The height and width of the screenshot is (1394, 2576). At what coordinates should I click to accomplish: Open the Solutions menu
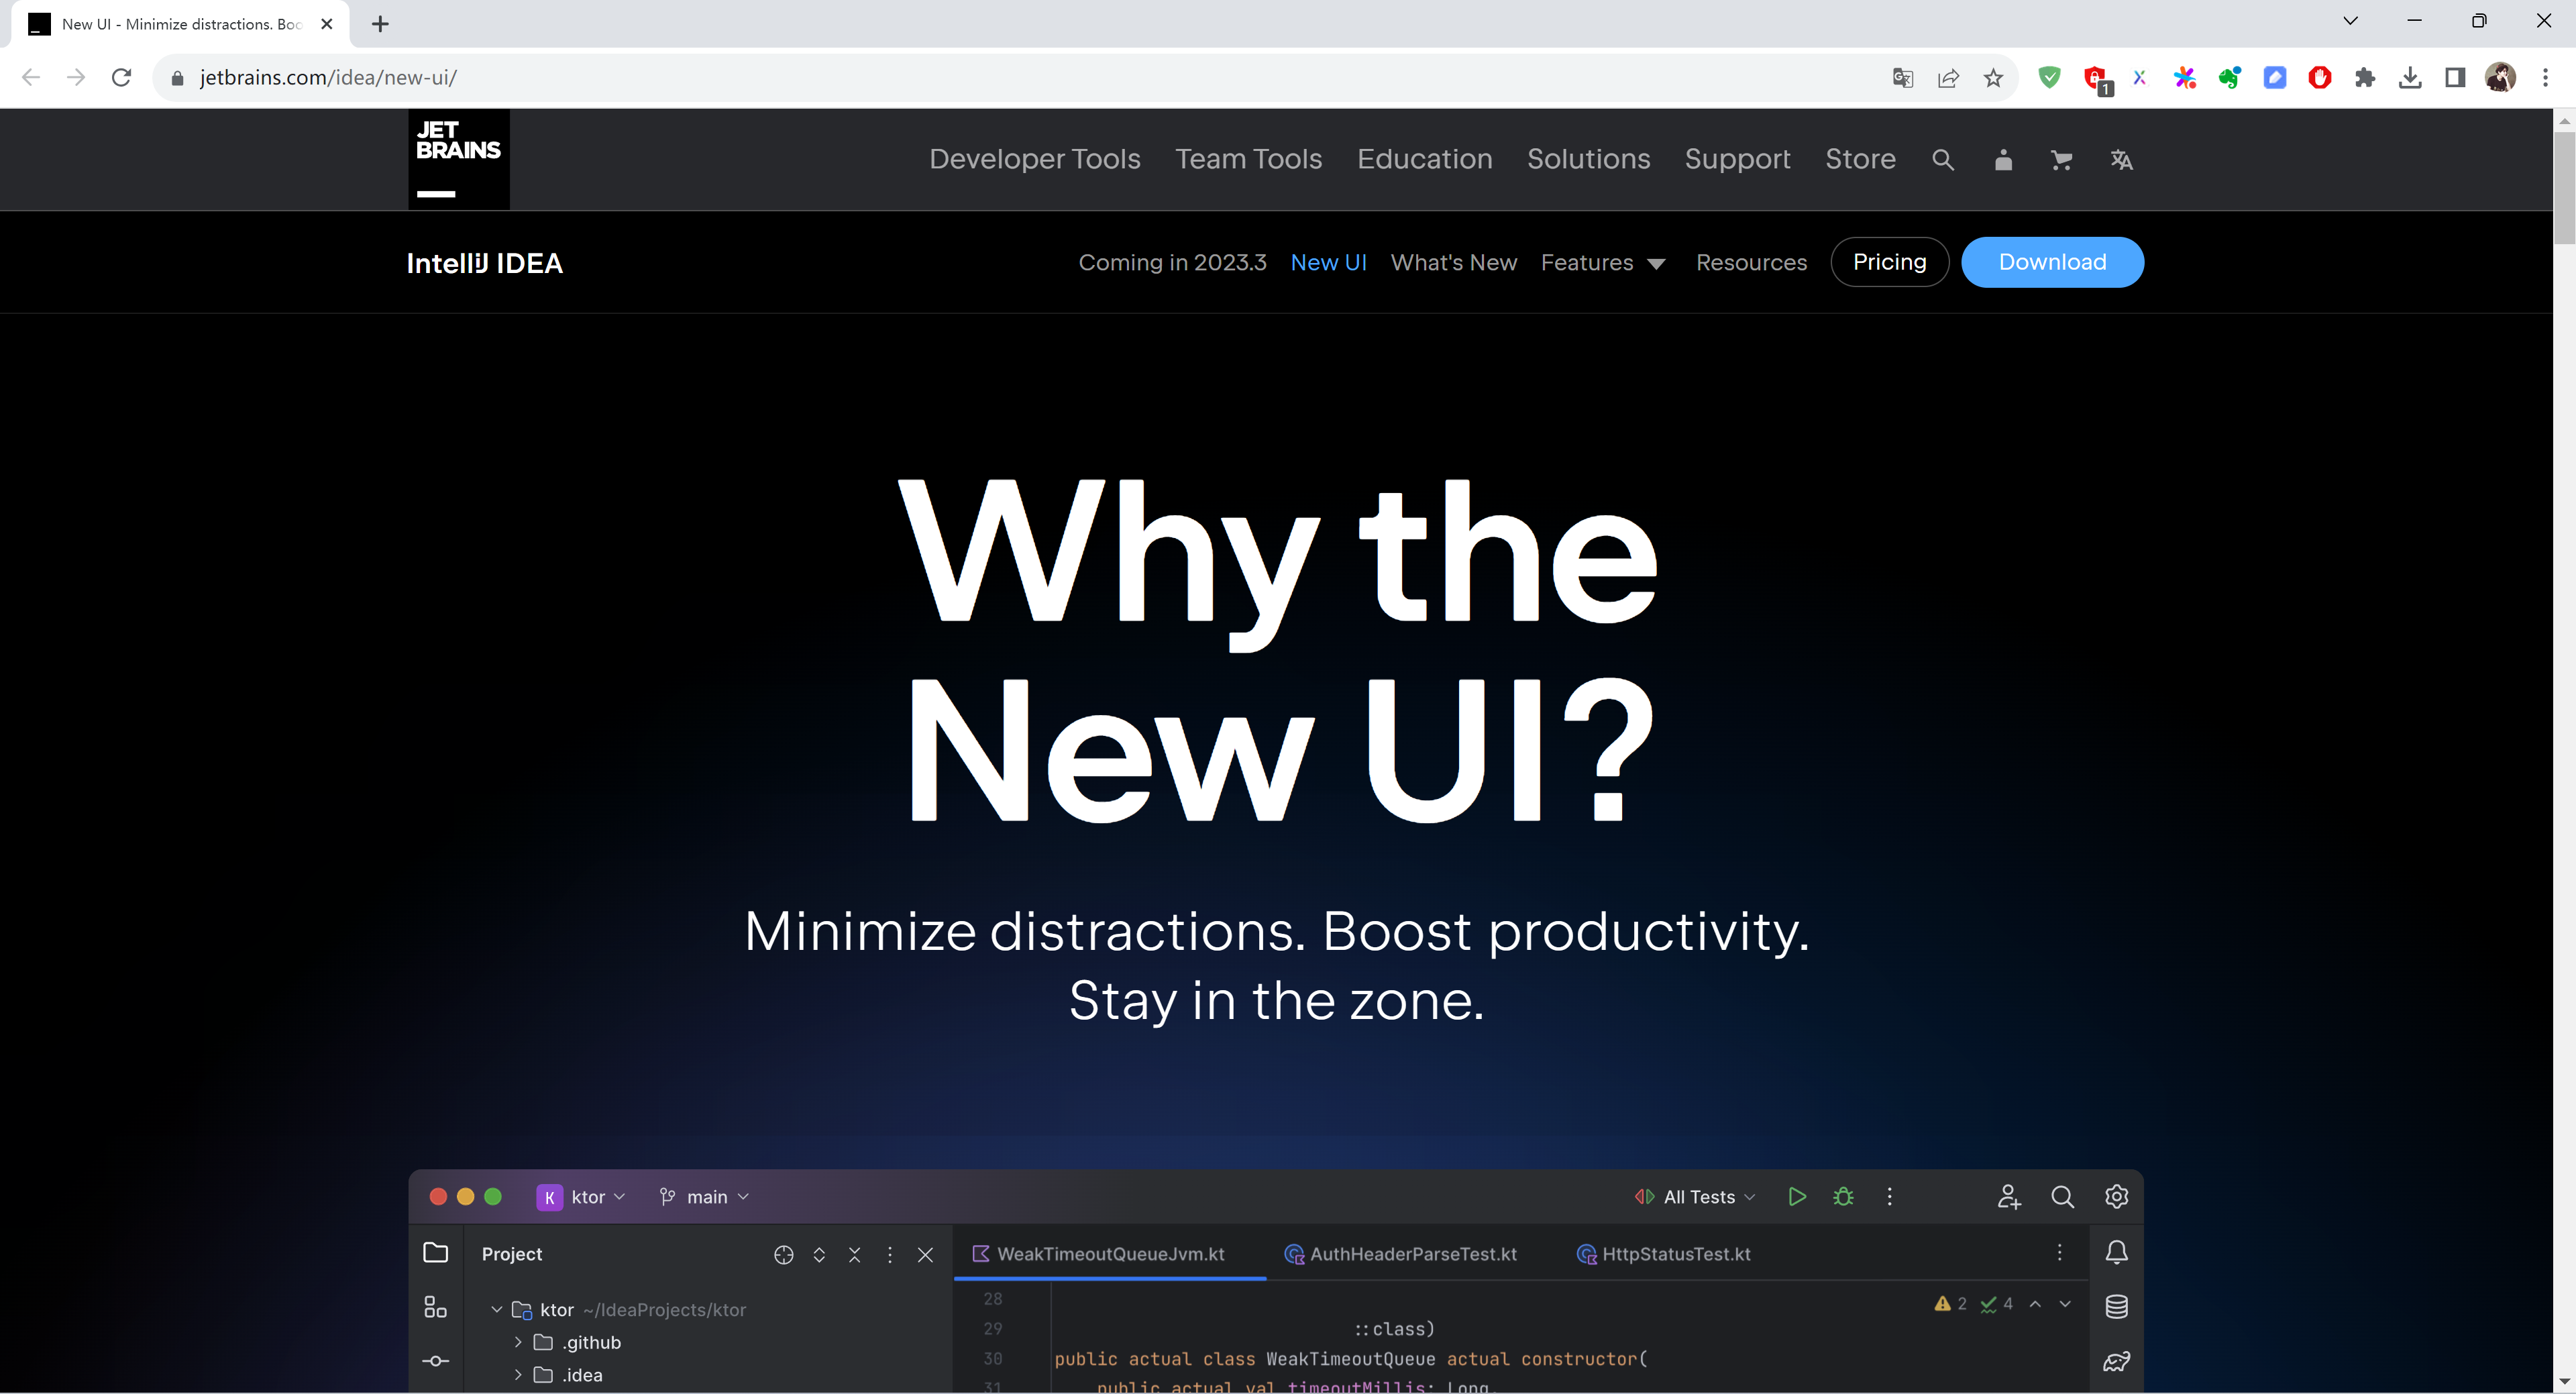[1588, 160]
